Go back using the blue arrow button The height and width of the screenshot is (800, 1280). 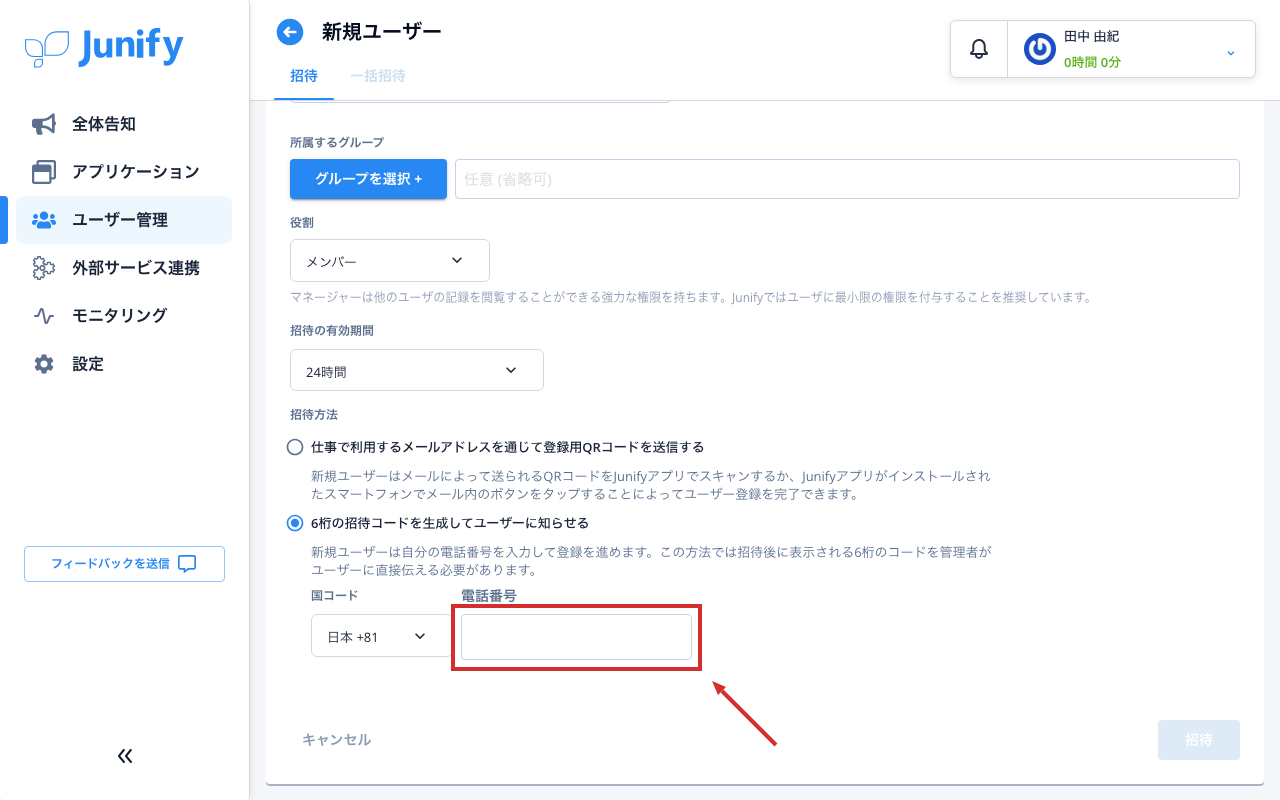[290, 32]
